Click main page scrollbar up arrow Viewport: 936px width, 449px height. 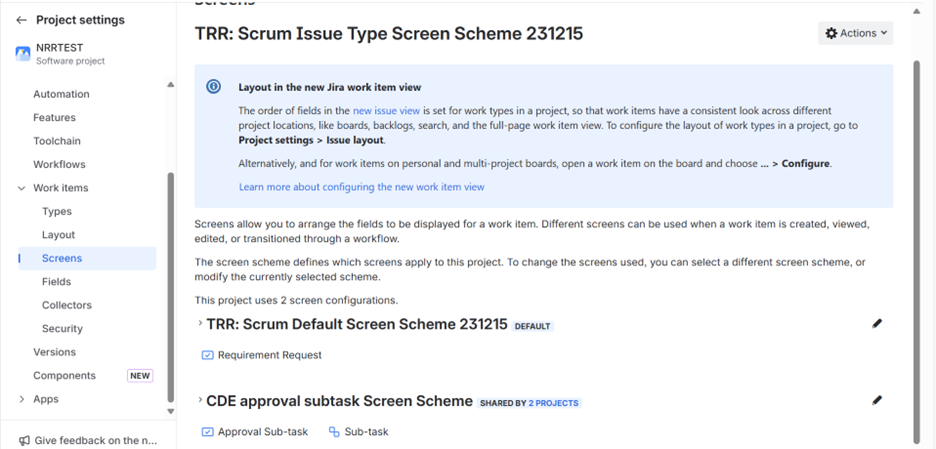tap(917, 11)
